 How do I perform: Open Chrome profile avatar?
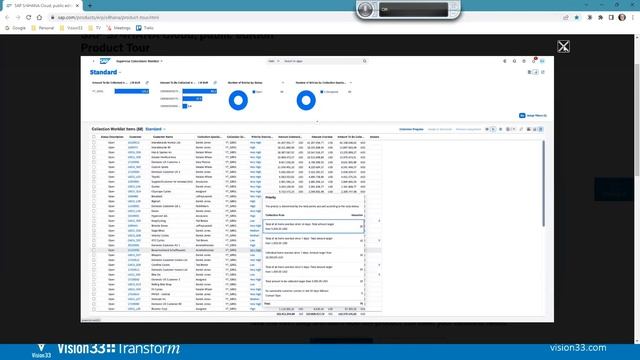[x=622, y=18]
